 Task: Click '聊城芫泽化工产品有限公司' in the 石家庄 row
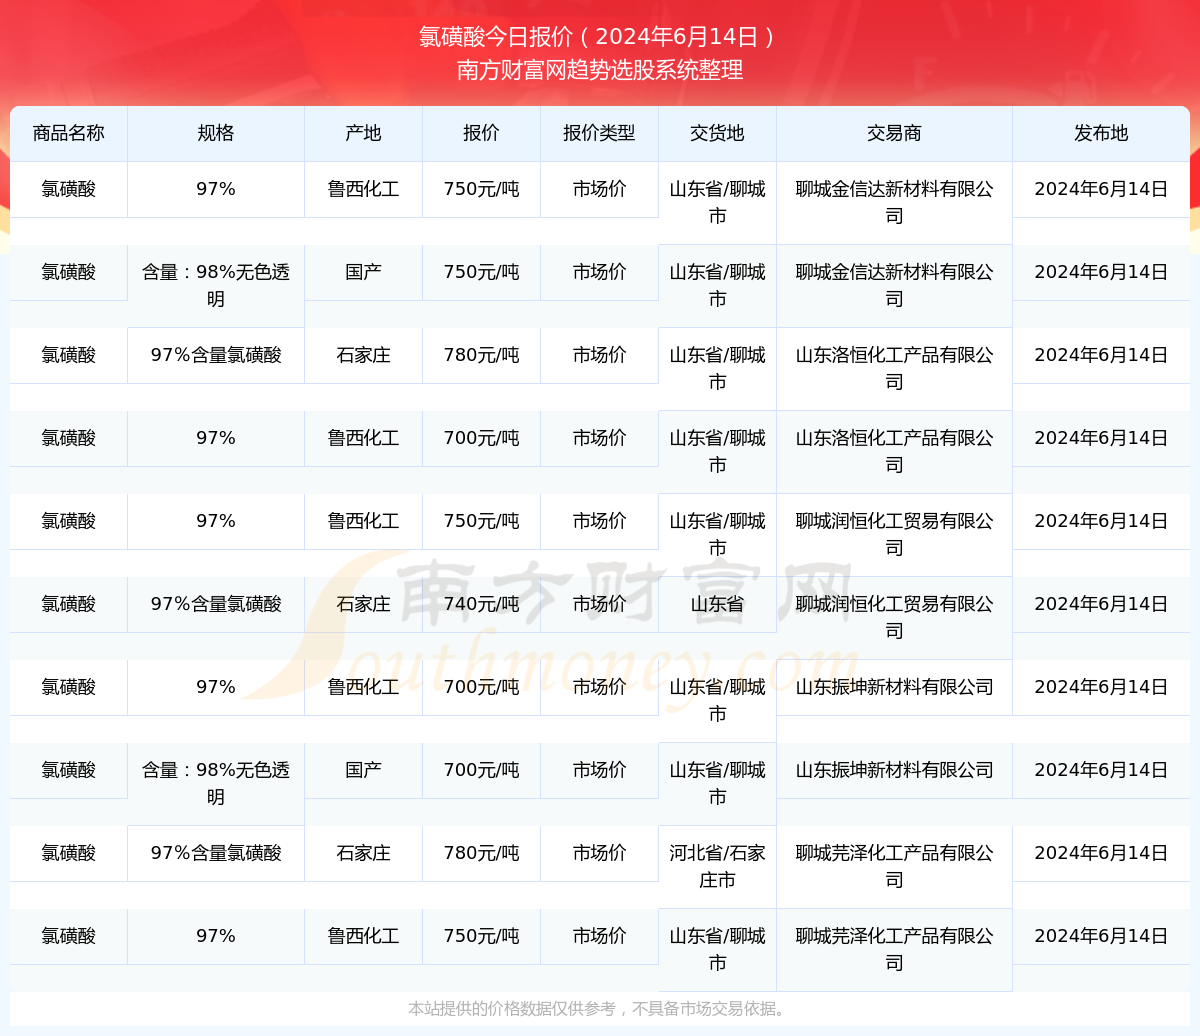tap(894, 866)
